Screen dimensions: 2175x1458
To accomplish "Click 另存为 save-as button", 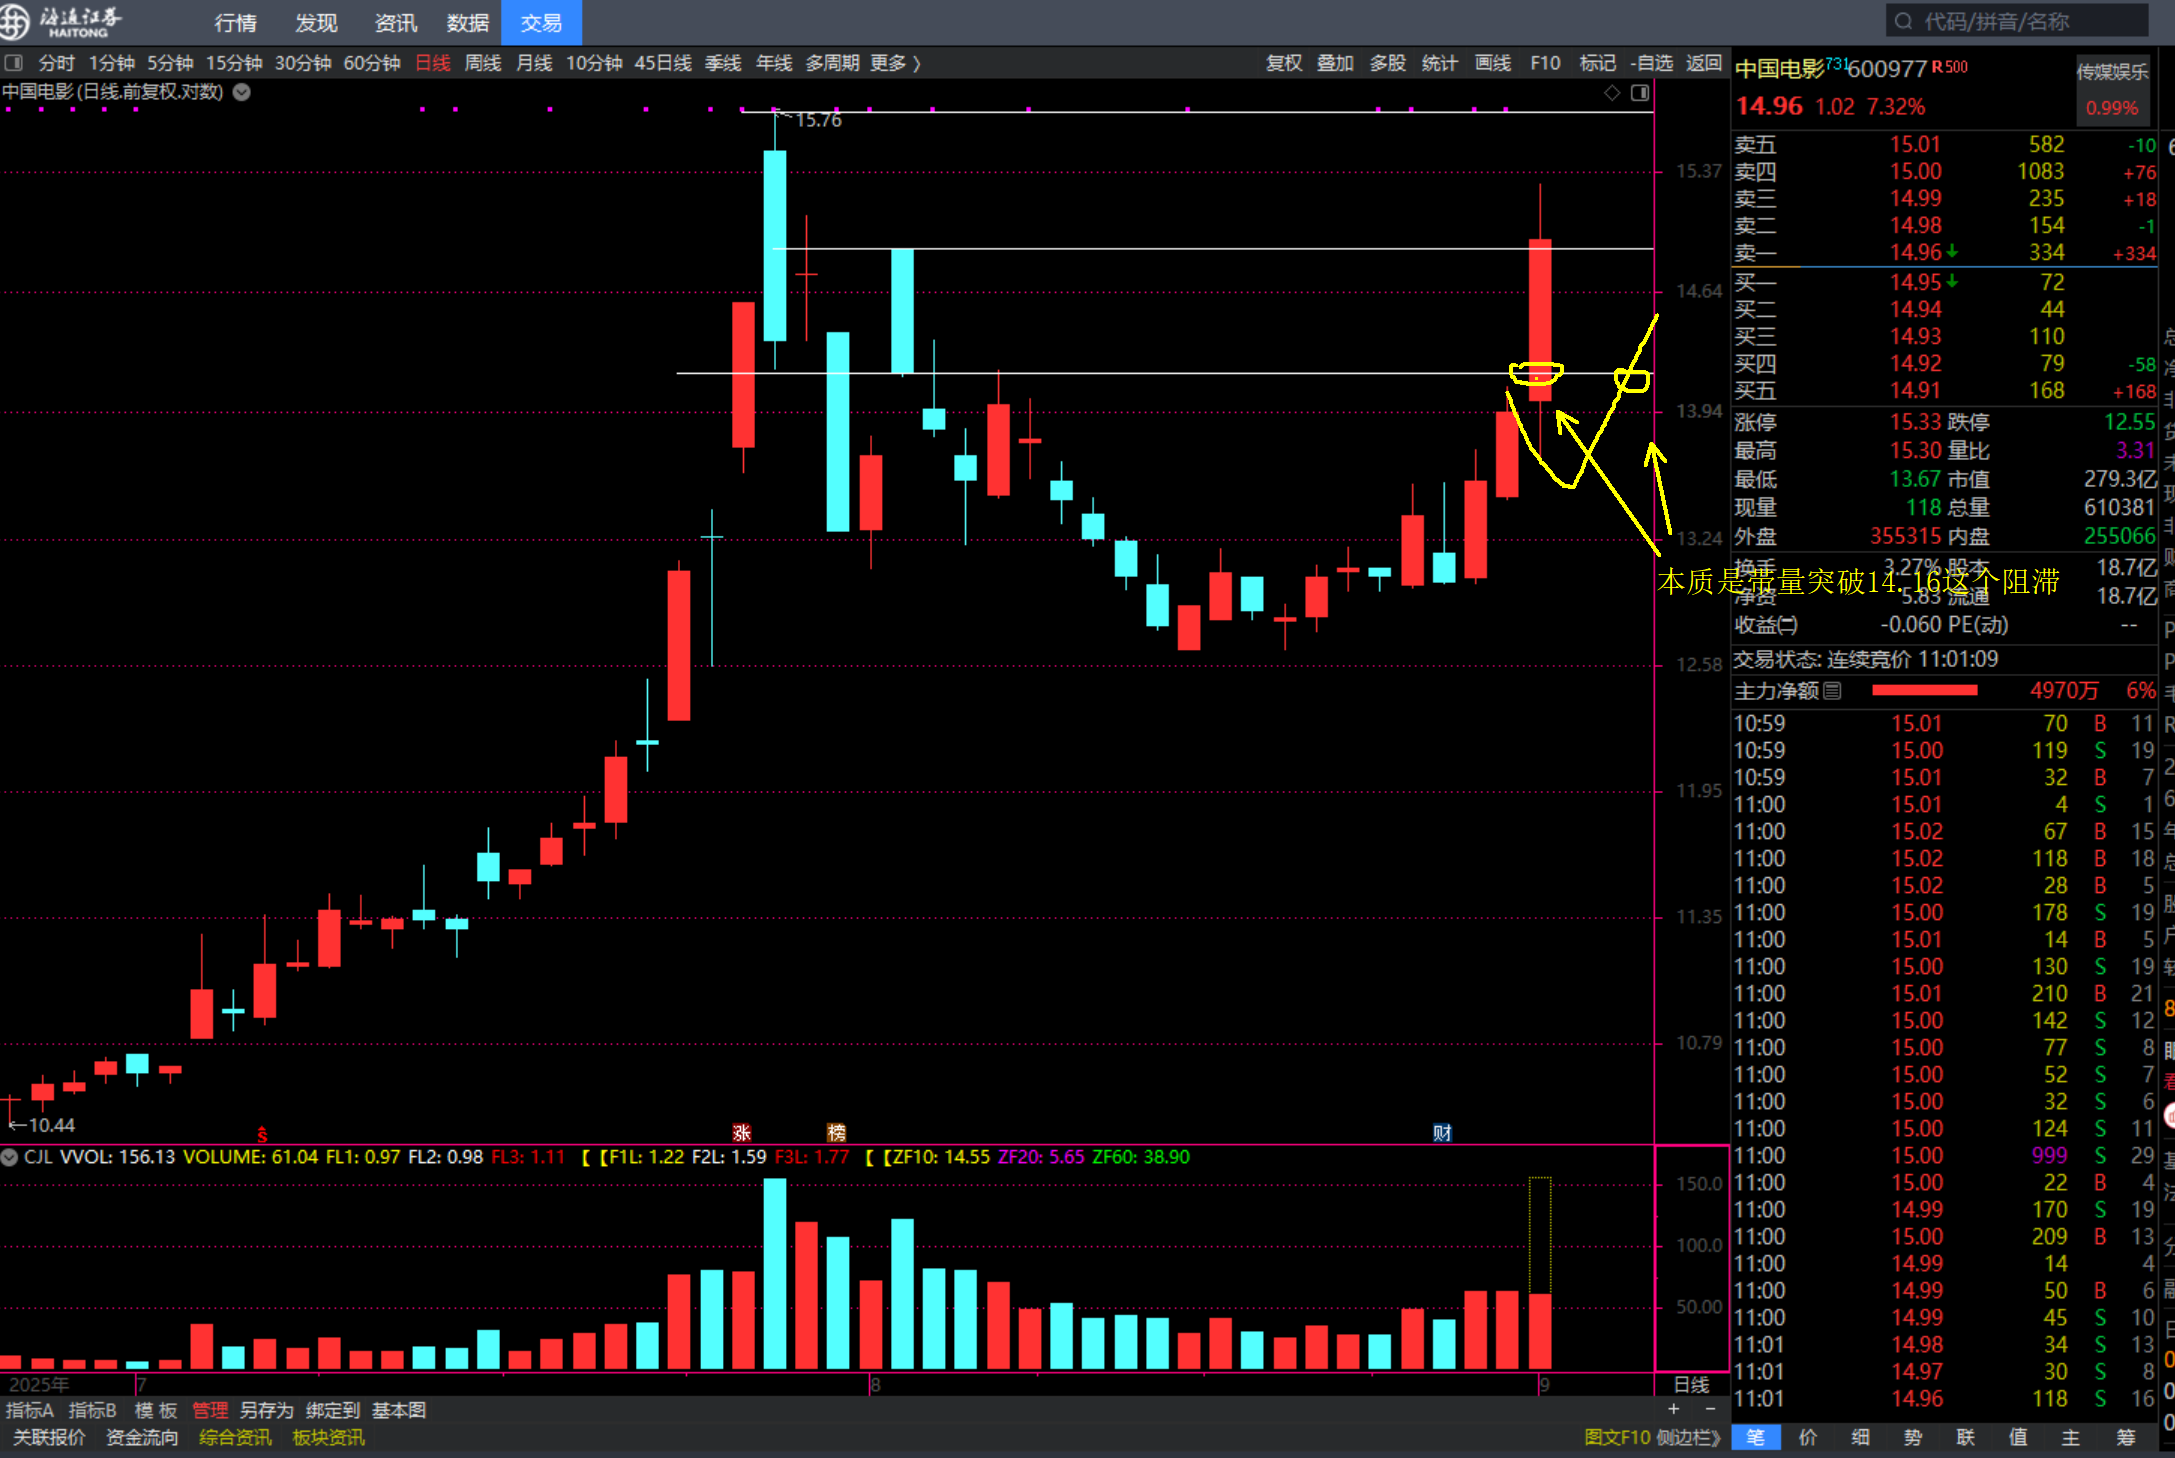I will (267, 1410).
